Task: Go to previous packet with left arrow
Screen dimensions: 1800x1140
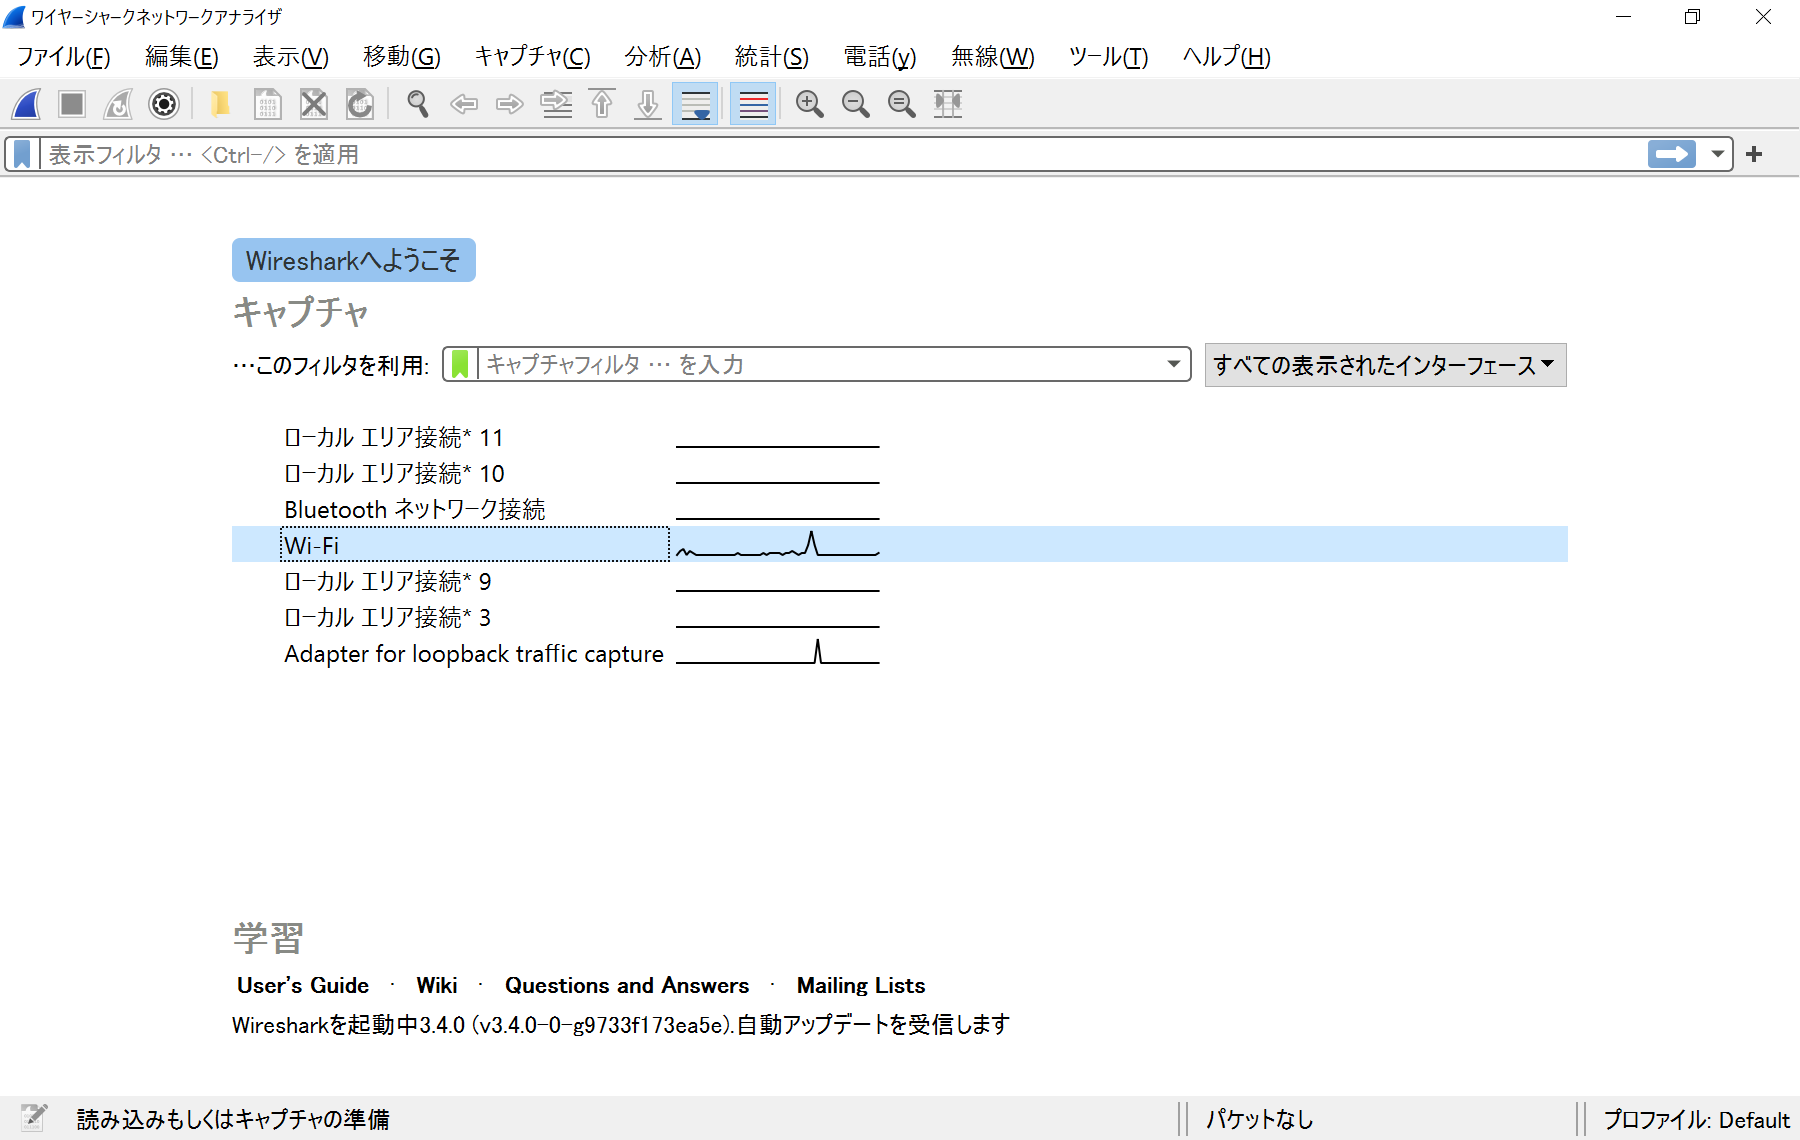Action: pyautogui.click(x=464, y=104)
